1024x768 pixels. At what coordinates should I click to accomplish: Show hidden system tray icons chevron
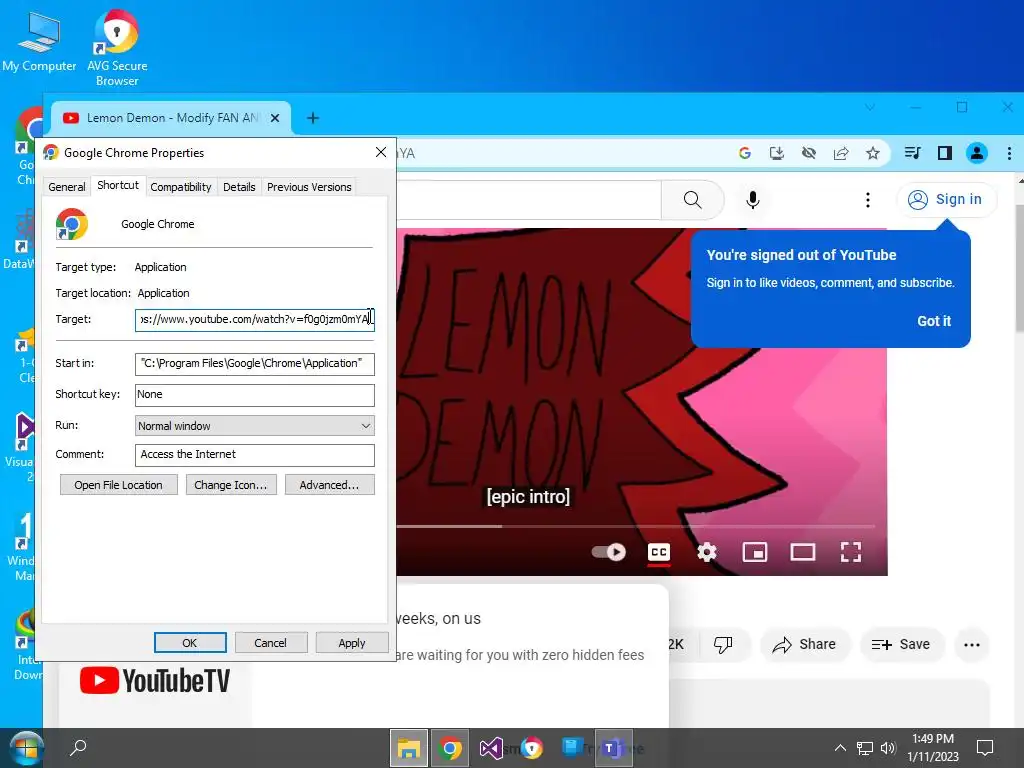pos(840,748)
